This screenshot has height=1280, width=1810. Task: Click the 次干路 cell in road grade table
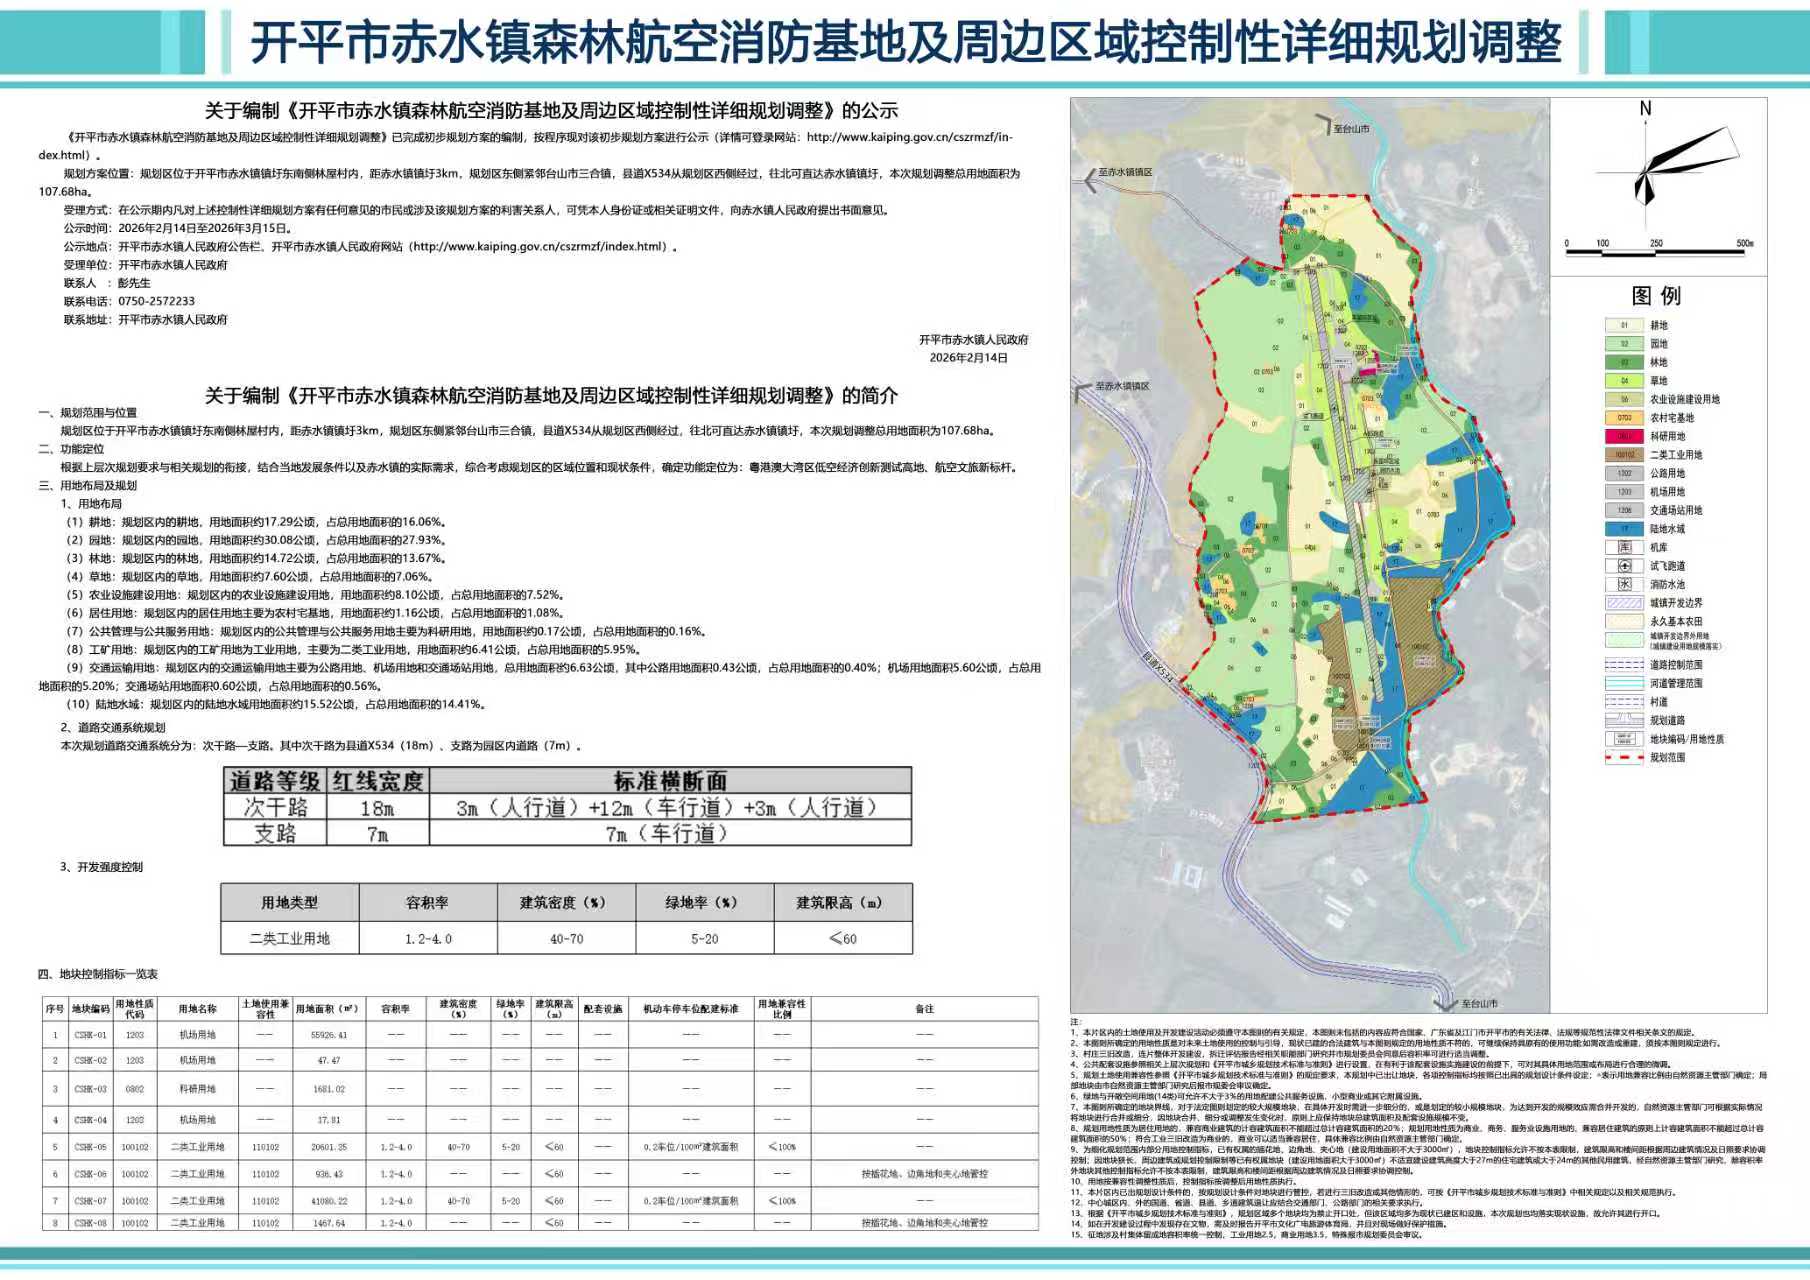pyautogui.click(x=276, y=808)
